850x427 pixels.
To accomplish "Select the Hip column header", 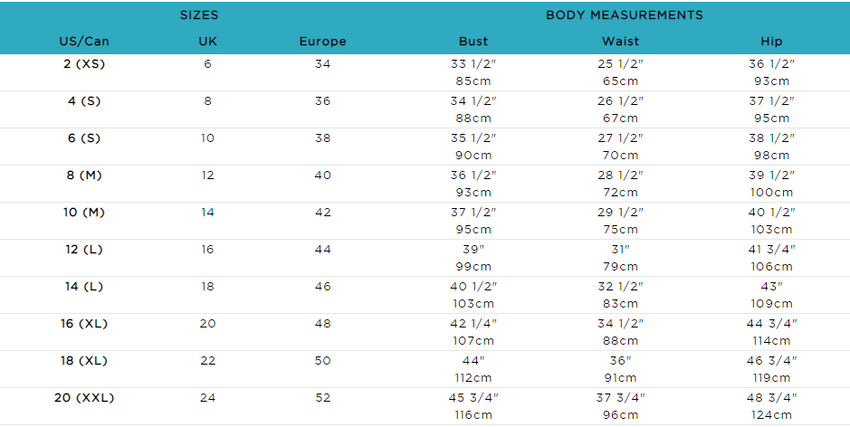I will click(771, 42).
